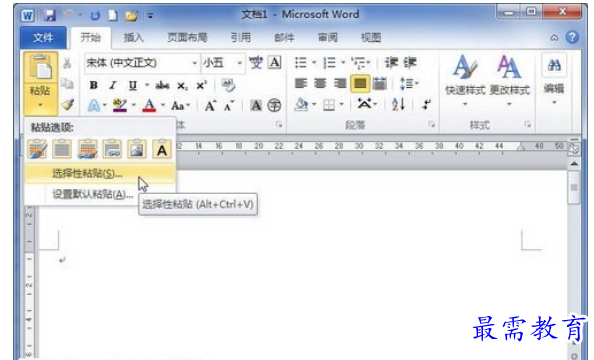Expand the 编辑 editing group
The width and height of the screenshot is (594, 360).
554,80
